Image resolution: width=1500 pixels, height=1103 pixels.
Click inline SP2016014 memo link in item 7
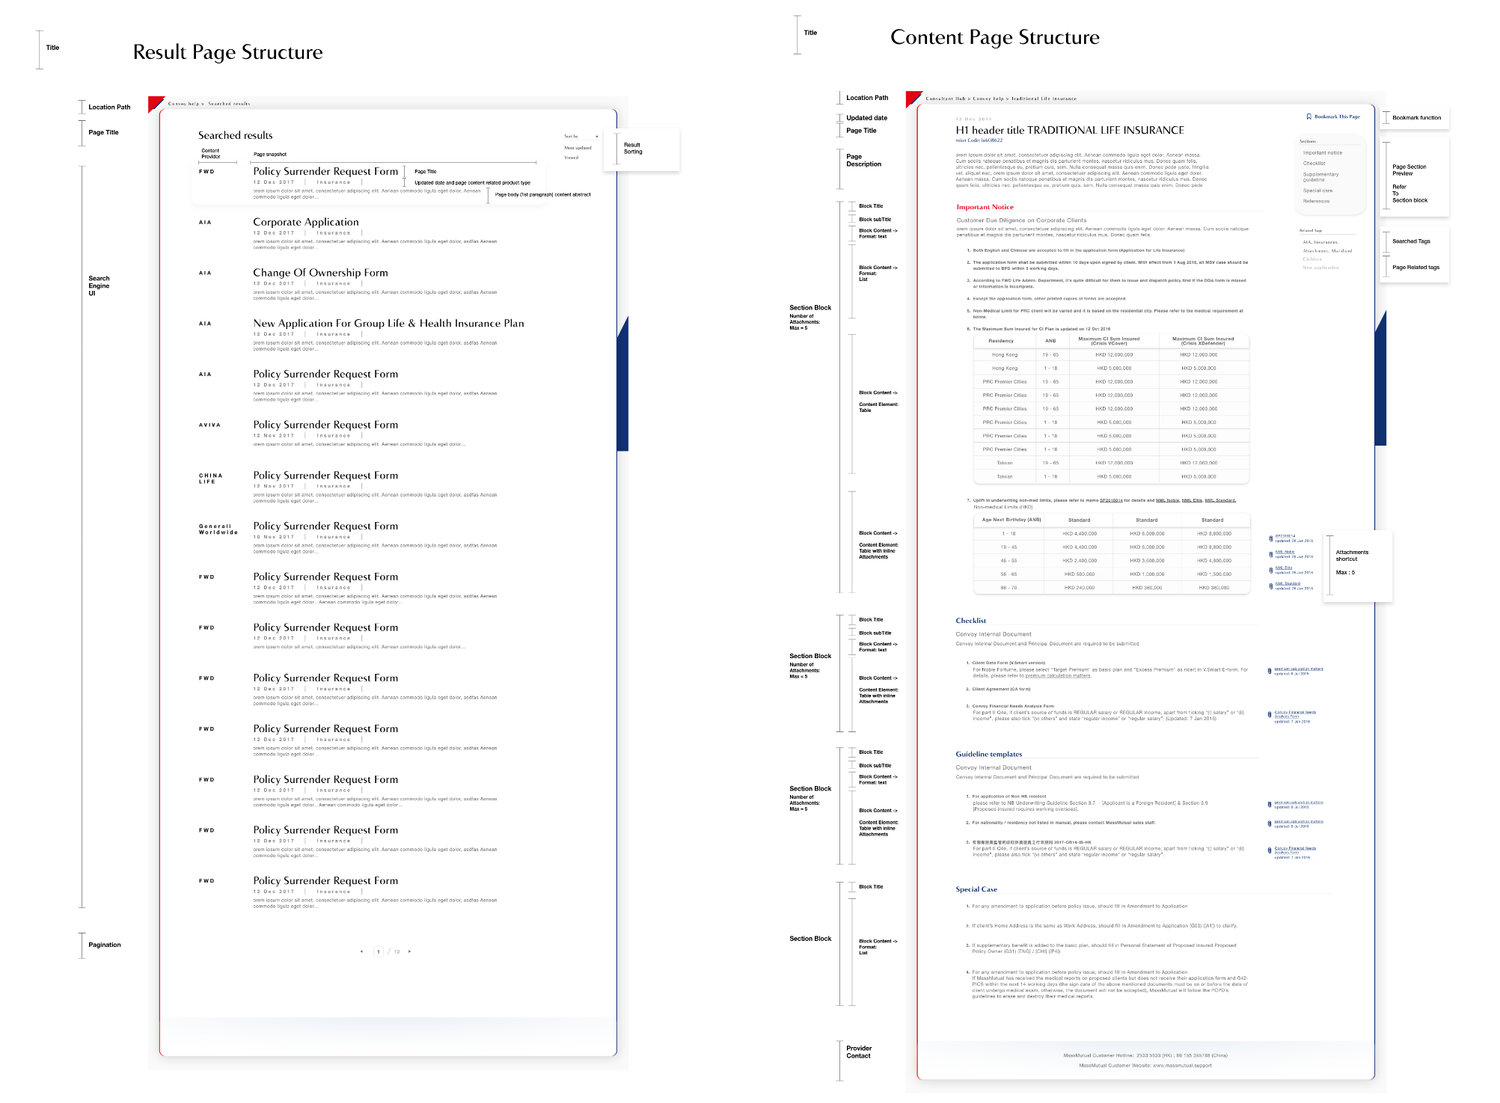pyautogui.click(x=1111, y=500)
